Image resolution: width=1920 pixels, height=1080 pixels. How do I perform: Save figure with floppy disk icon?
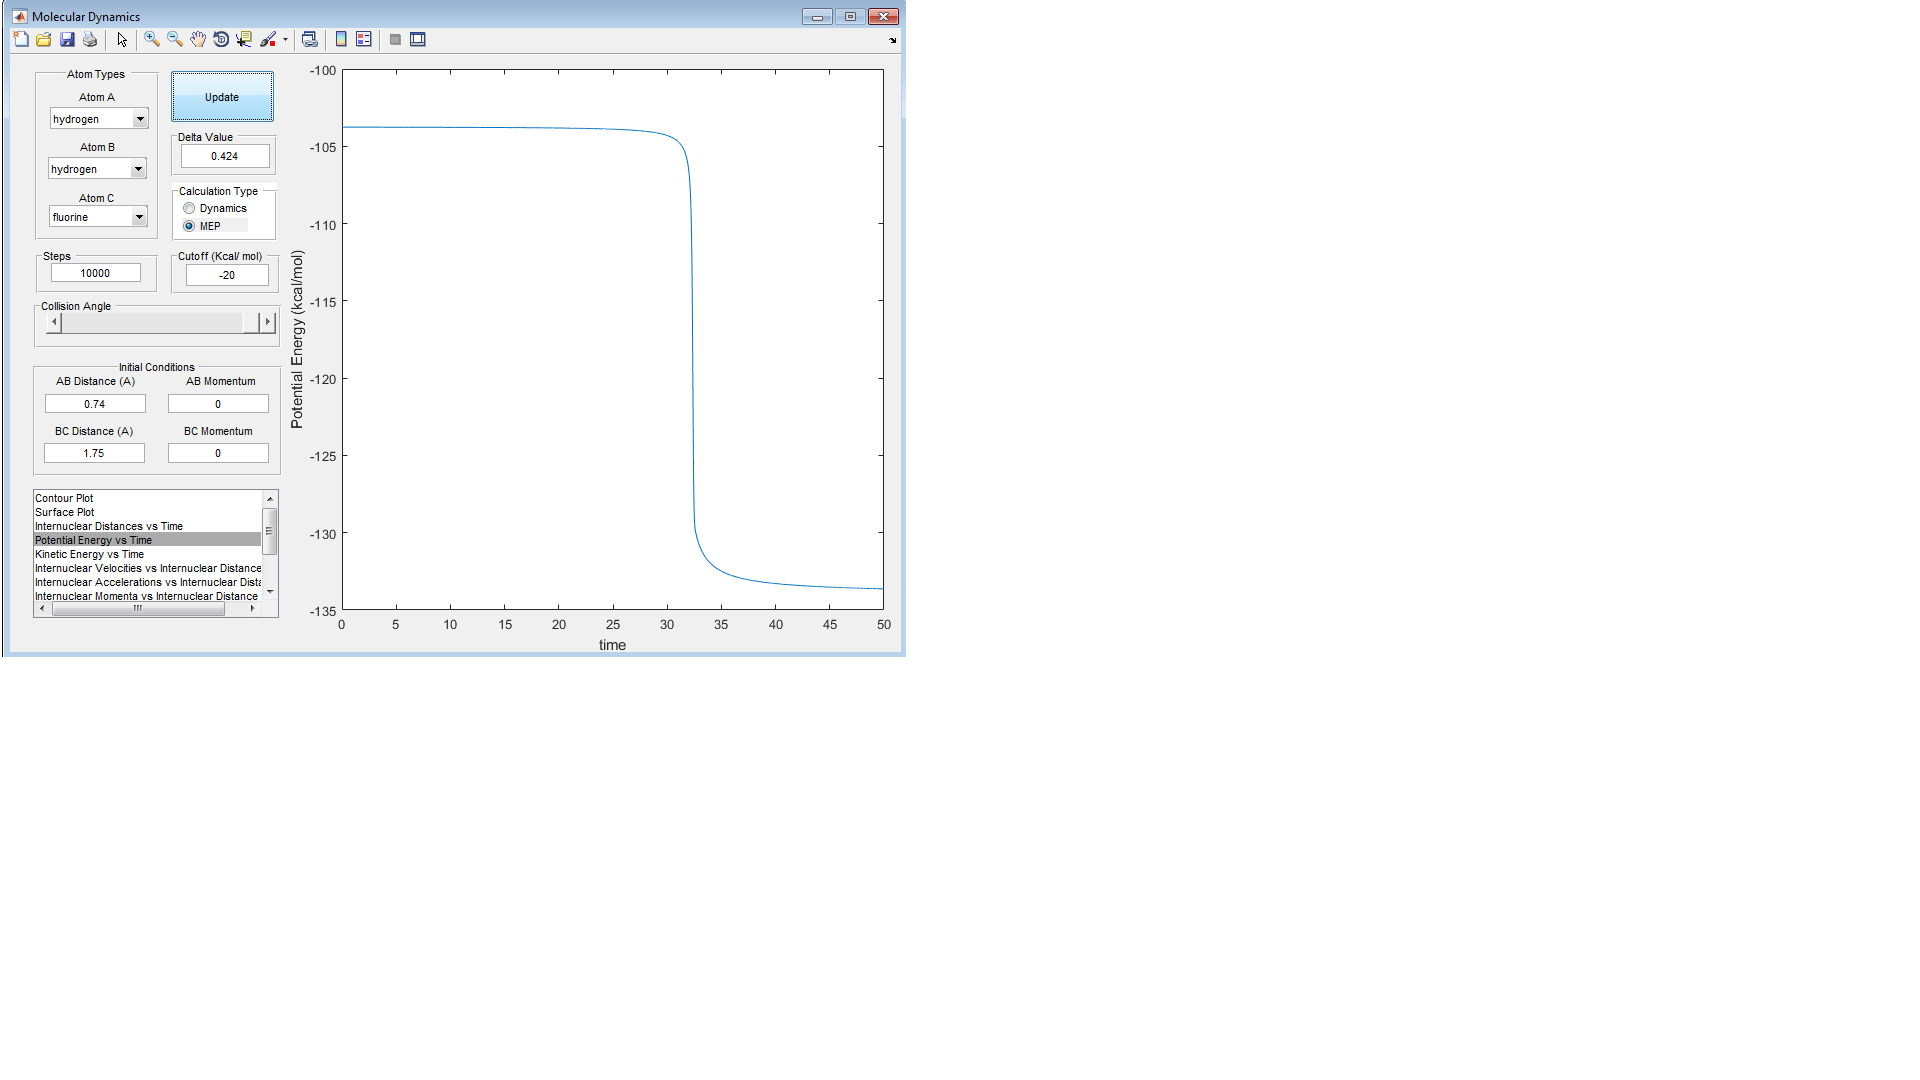[x=67, y=39]
